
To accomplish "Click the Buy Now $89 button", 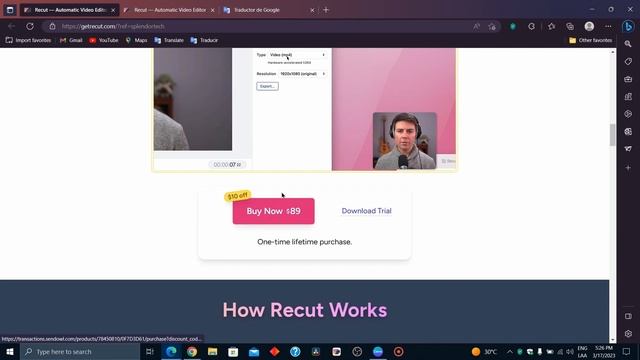I will (273, 211).
